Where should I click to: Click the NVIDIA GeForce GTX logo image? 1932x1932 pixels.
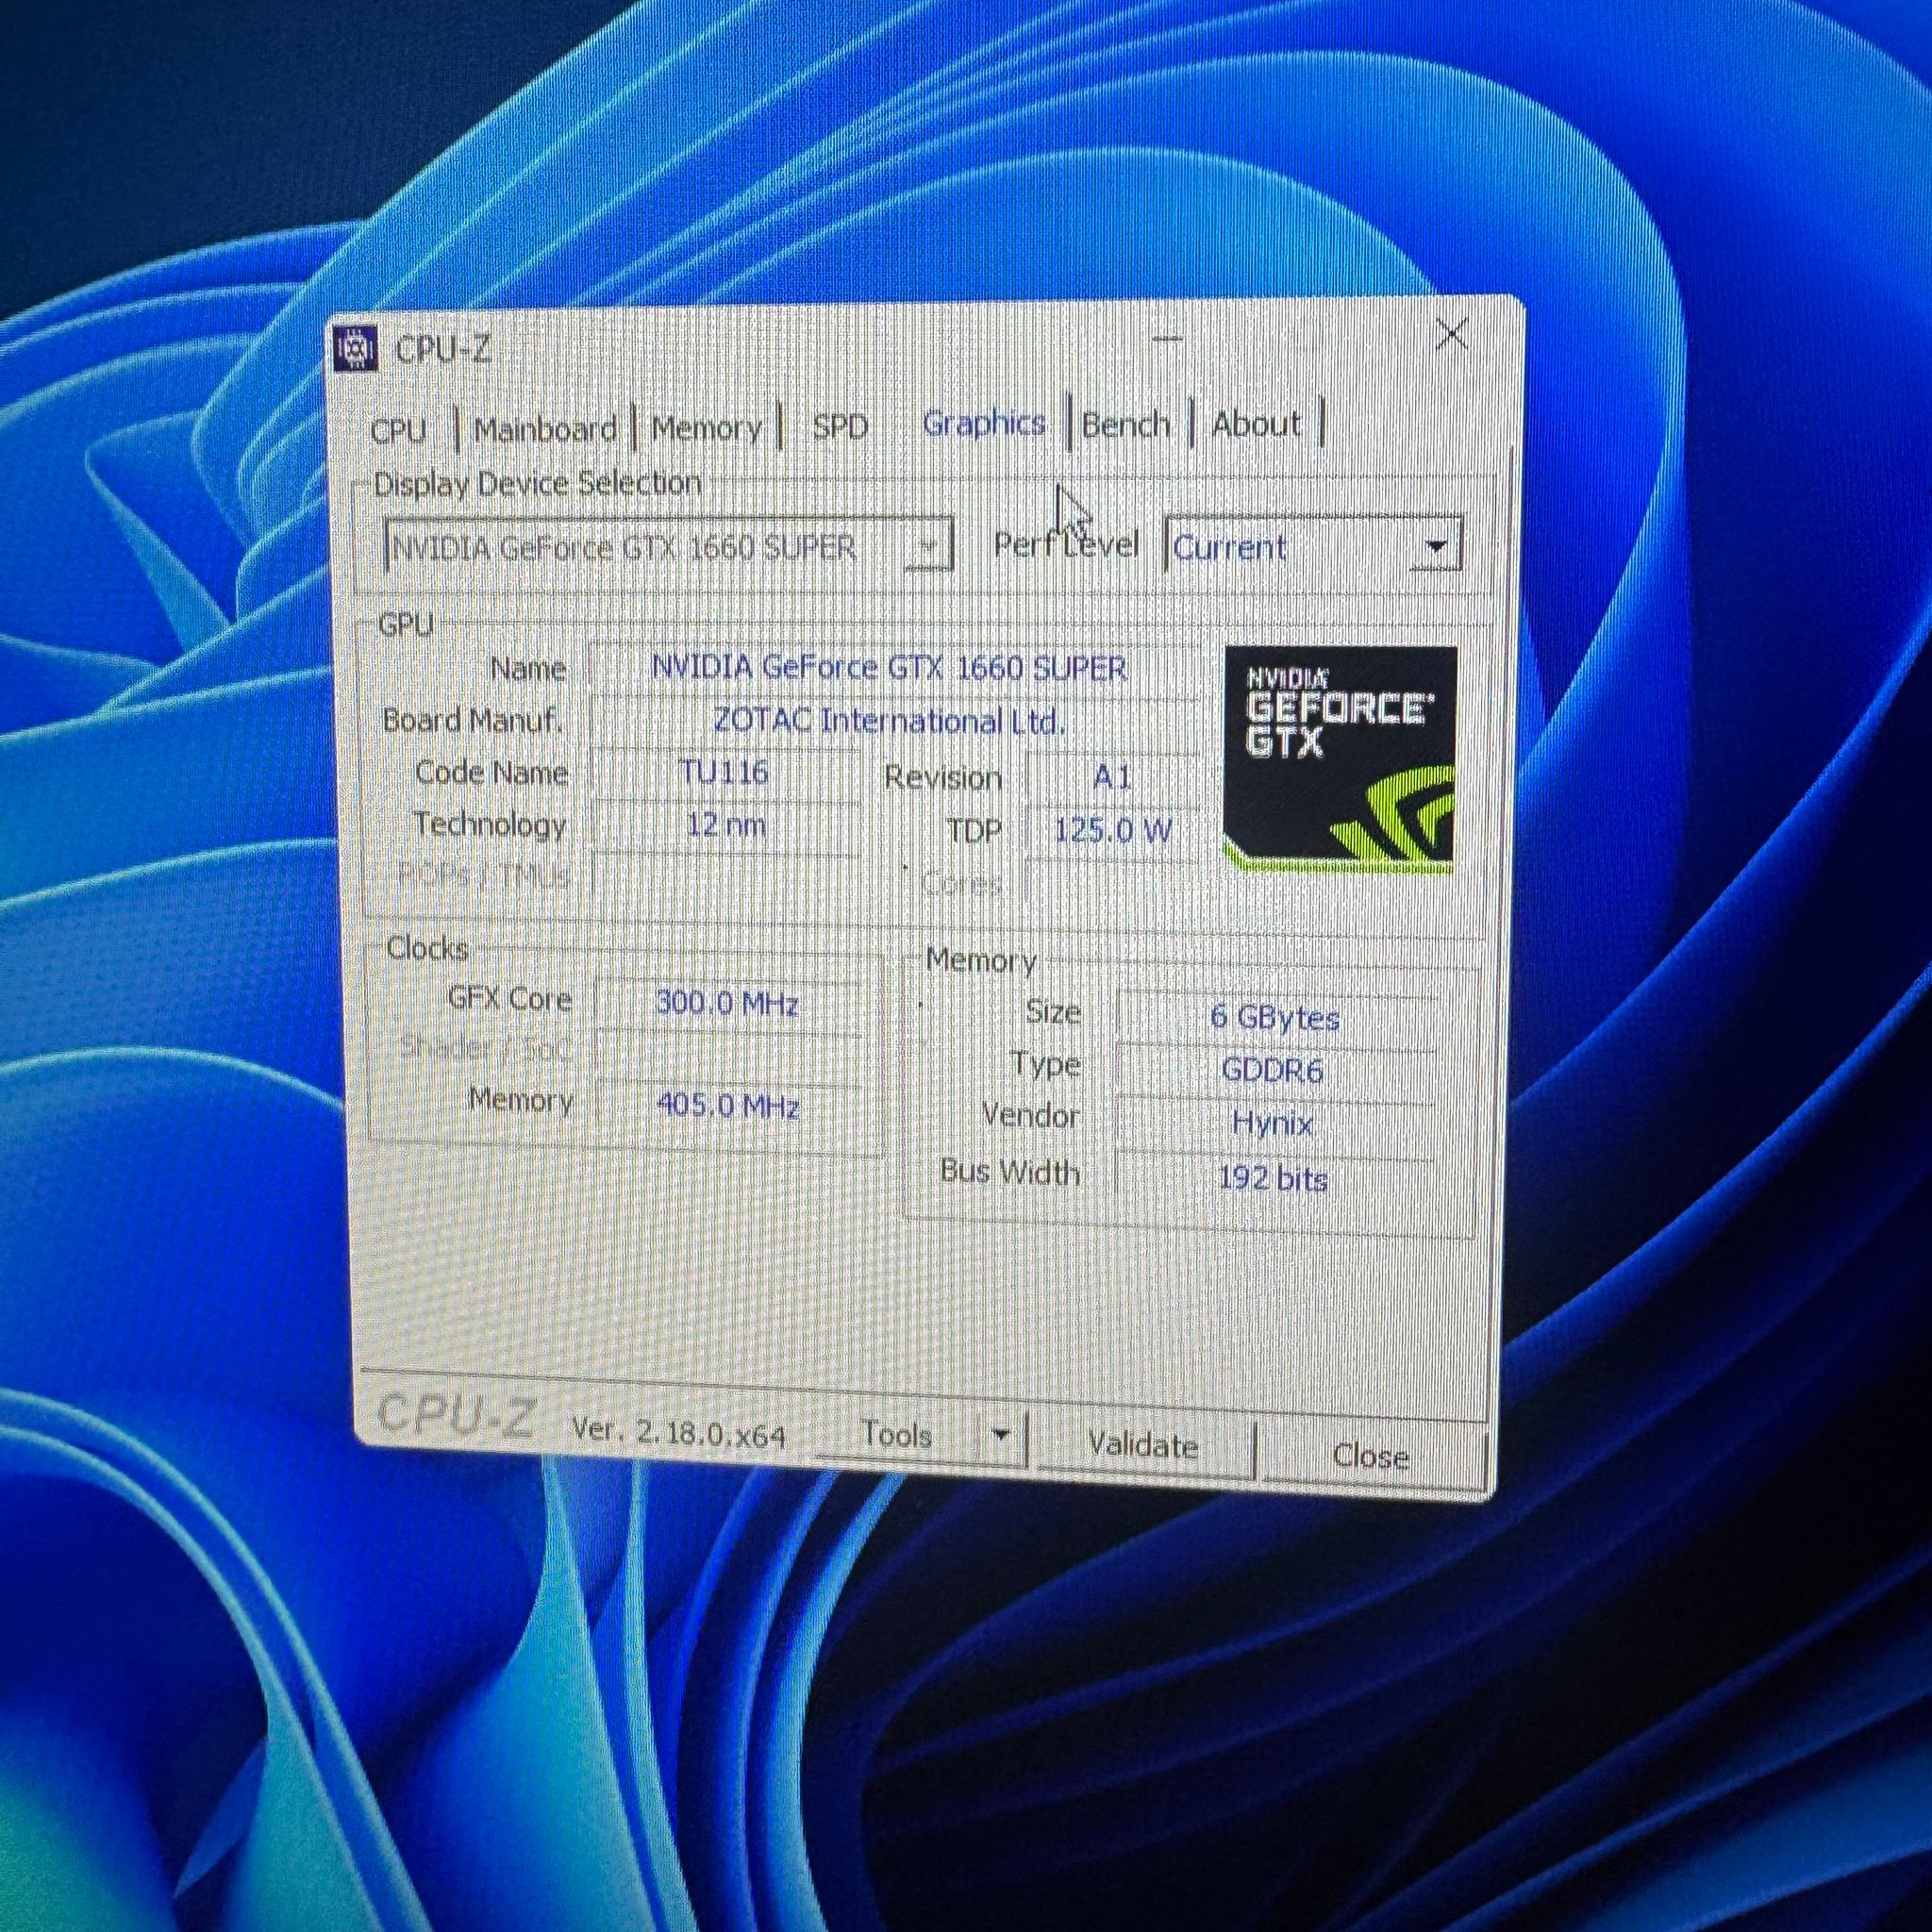point(1339,760)
